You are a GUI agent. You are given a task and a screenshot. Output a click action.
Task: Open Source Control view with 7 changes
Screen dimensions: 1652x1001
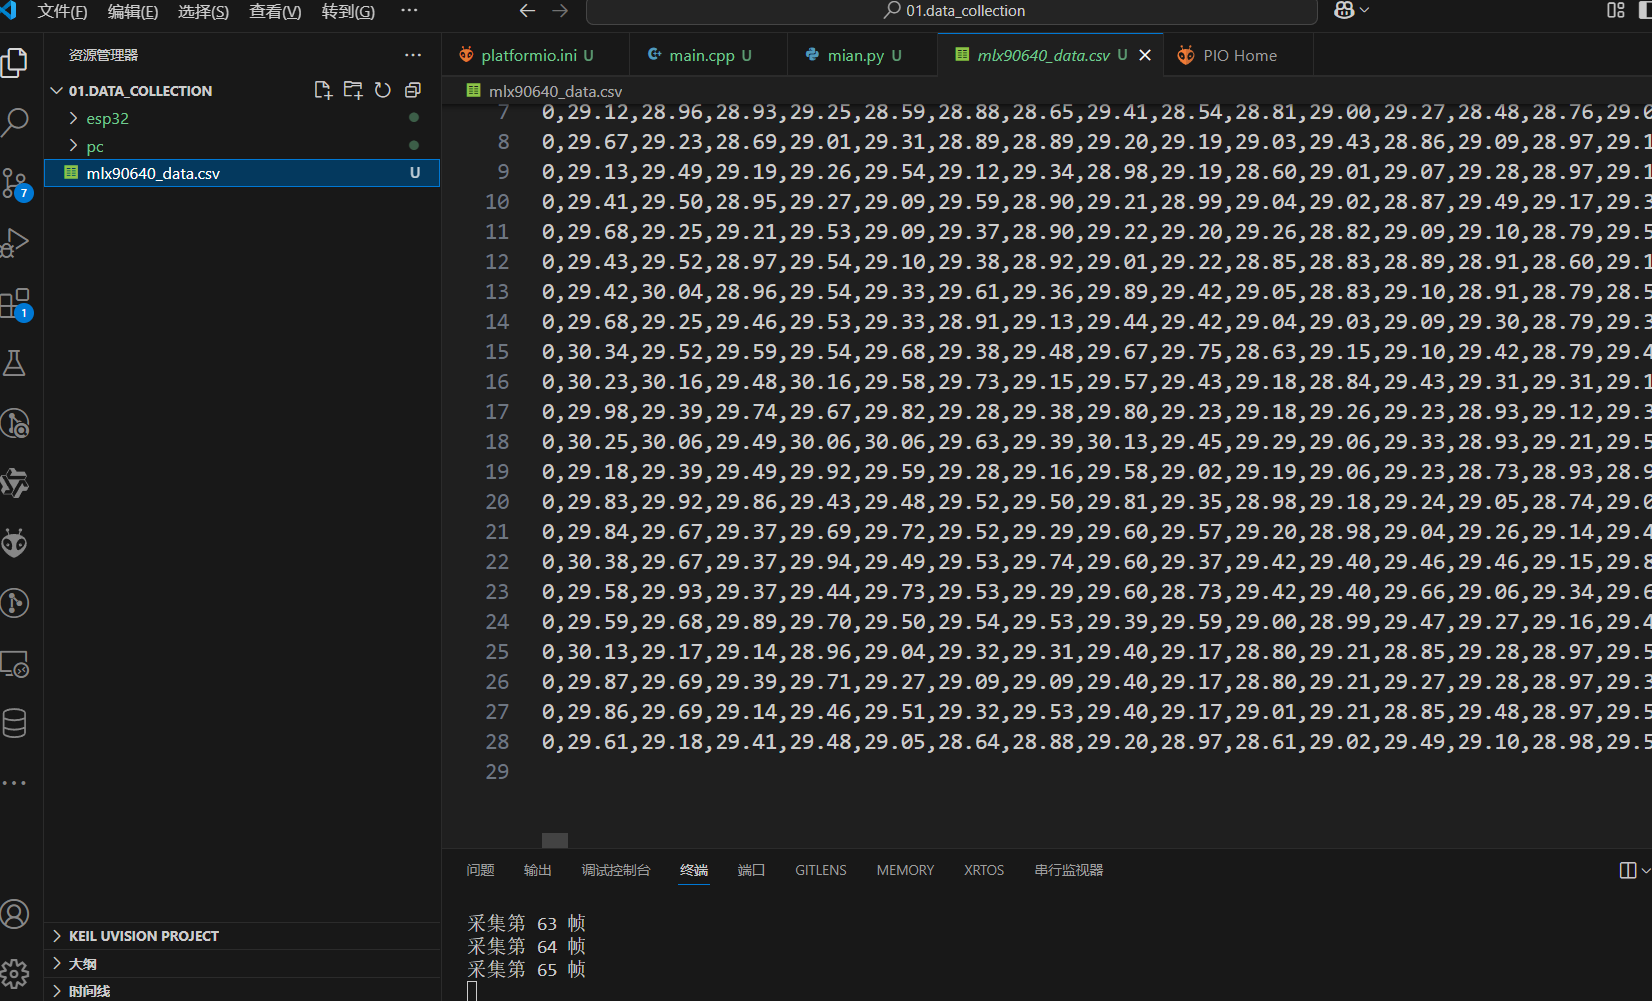(x=15, y=183)
